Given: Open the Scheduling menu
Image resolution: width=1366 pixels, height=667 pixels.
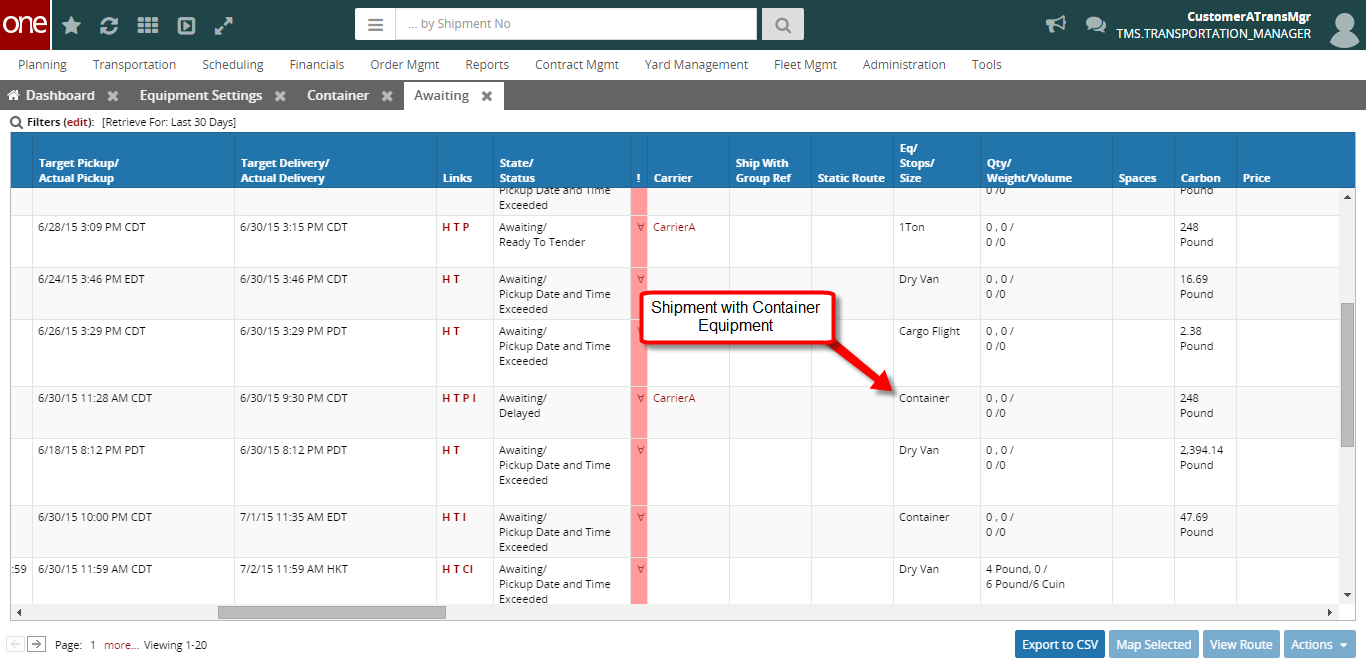Looking at the screenshot, I should (233, 65).
